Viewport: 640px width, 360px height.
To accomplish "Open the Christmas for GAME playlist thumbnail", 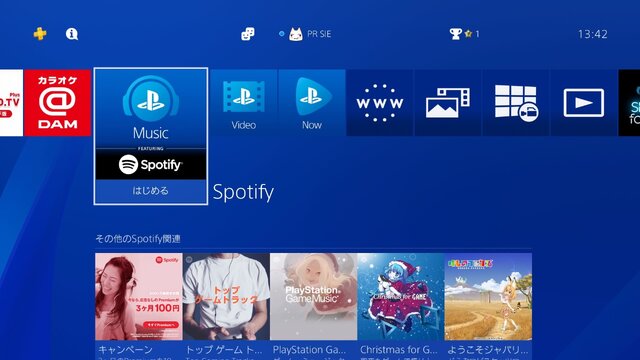I will (x=401, y=297).
